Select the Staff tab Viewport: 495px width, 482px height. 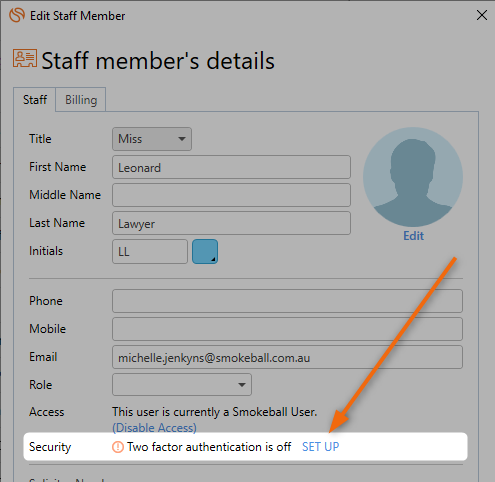pyautogui.click(x=35, y=100)
